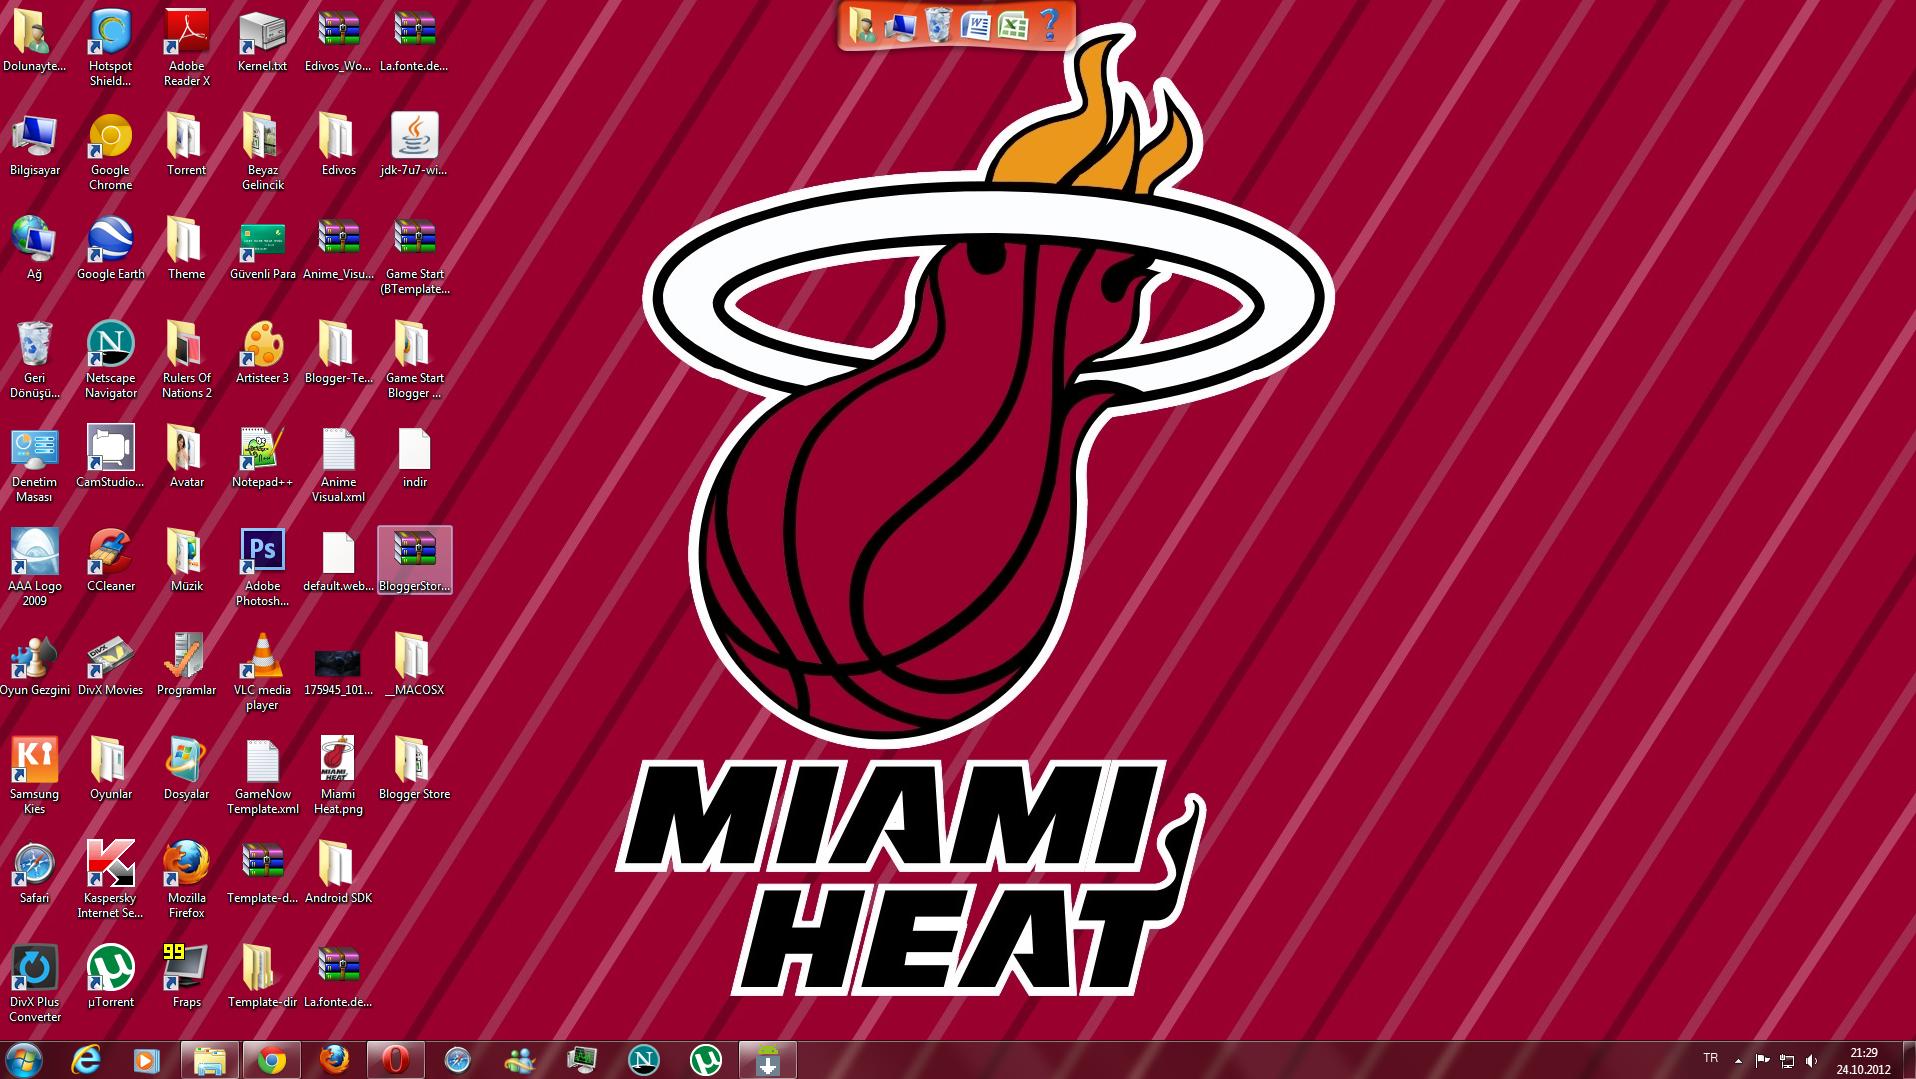Select the Anime Visual.xml file
This screenshot has height=1079, width=1916.
pos(339,464)
